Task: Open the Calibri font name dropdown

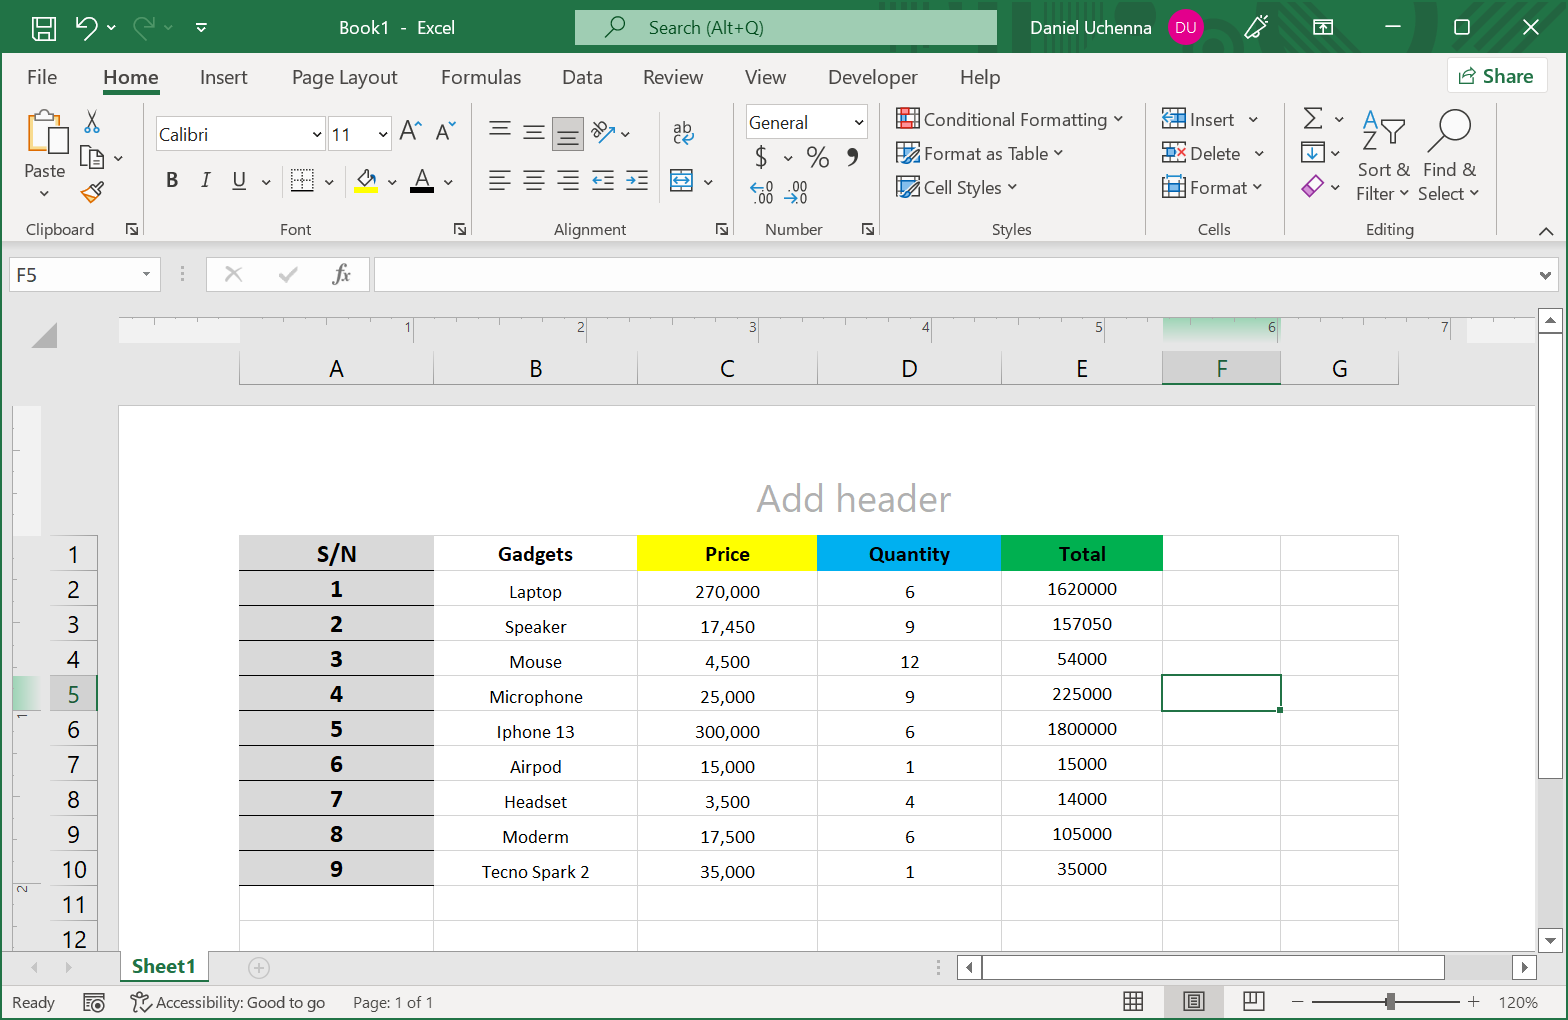Action: 316,134
